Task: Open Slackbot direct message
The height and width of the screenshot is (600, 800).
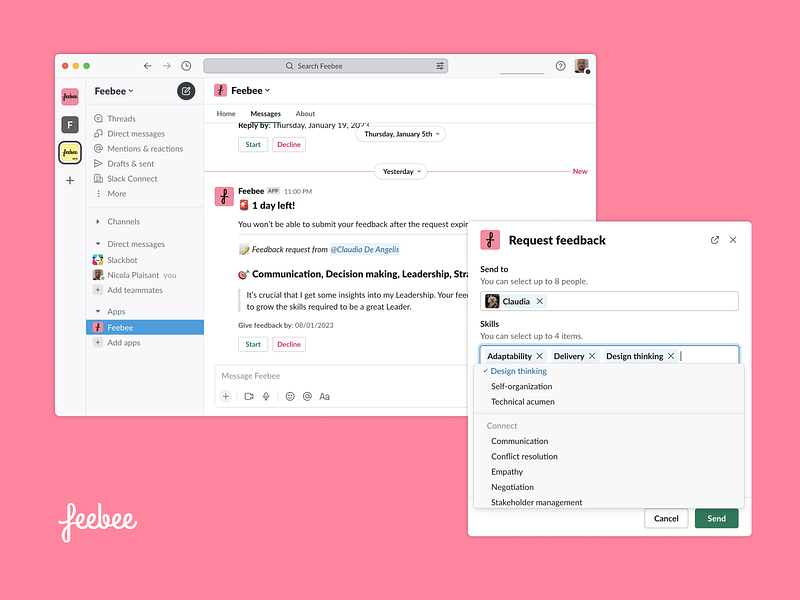Action: pos(122,260)
